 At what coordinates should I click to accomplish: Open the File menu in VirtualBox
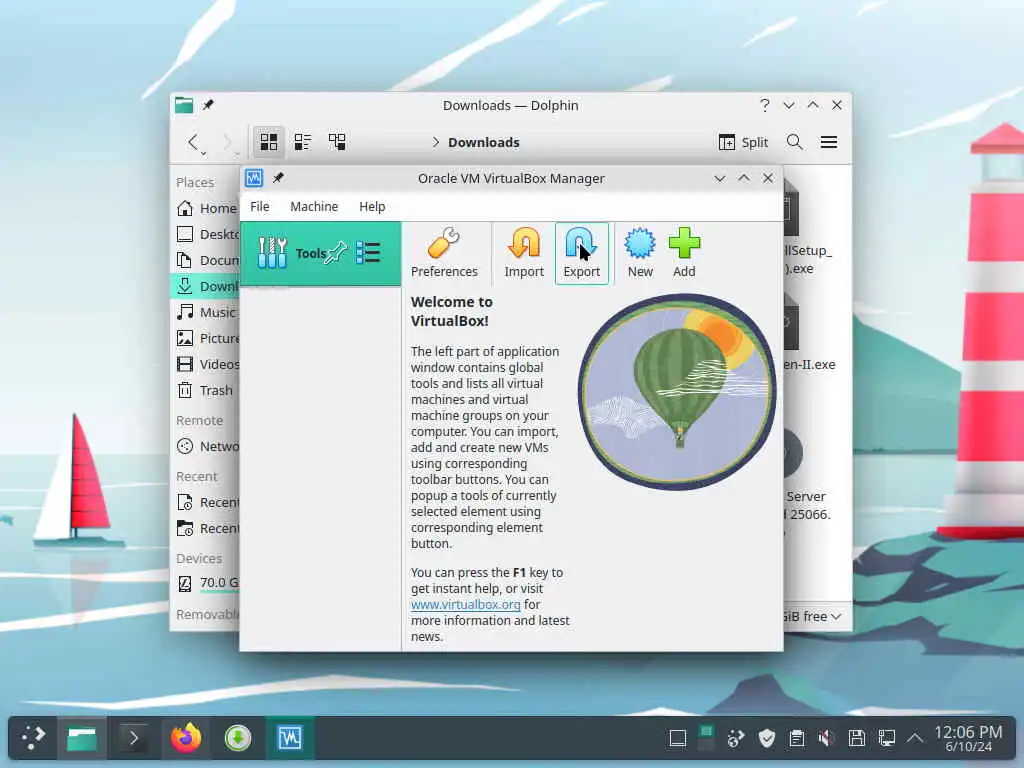click(x=259, y=206)
